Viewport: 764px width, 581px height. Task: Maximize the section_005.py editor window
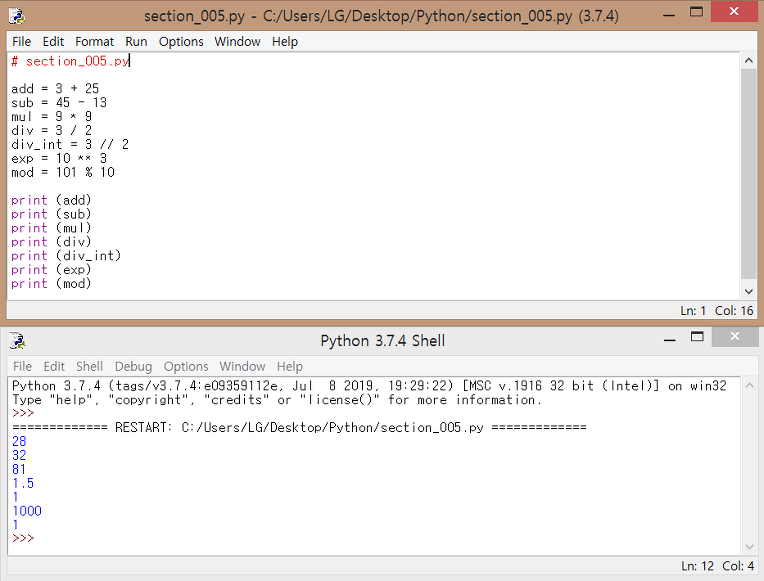(697, 13)
